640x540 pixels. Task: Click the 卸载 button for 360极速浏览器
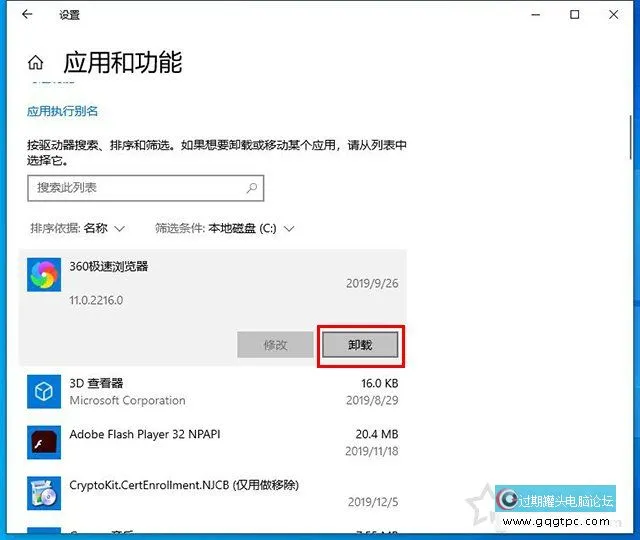360,345
